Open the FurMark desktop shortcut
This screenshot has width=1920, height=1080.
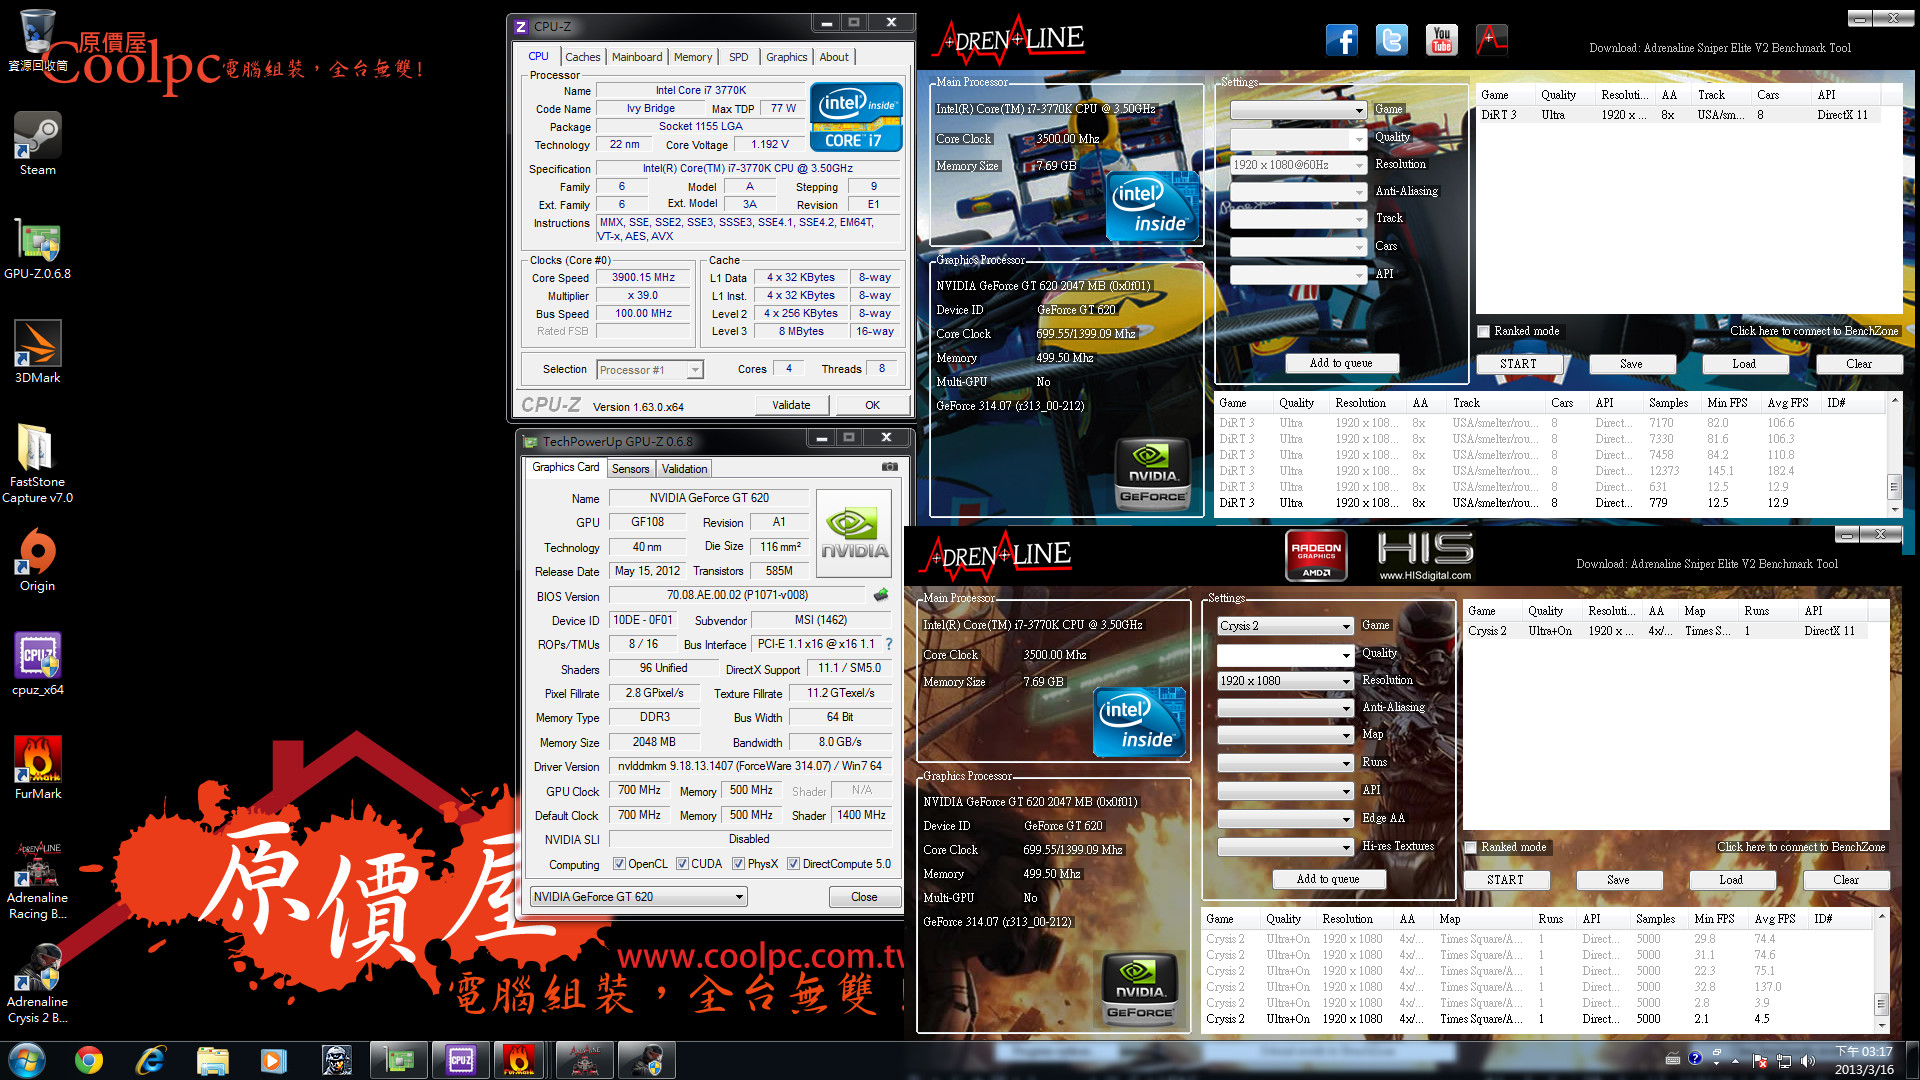point(38,767)
